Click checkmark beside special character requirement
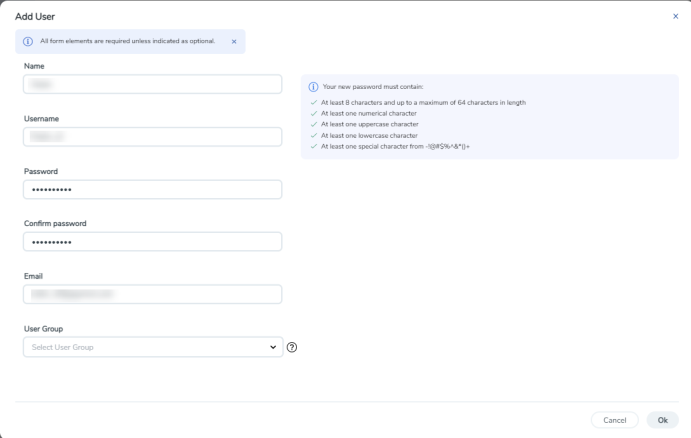The height and width of the screenshot is (438, 691). [x=313, y=146]
